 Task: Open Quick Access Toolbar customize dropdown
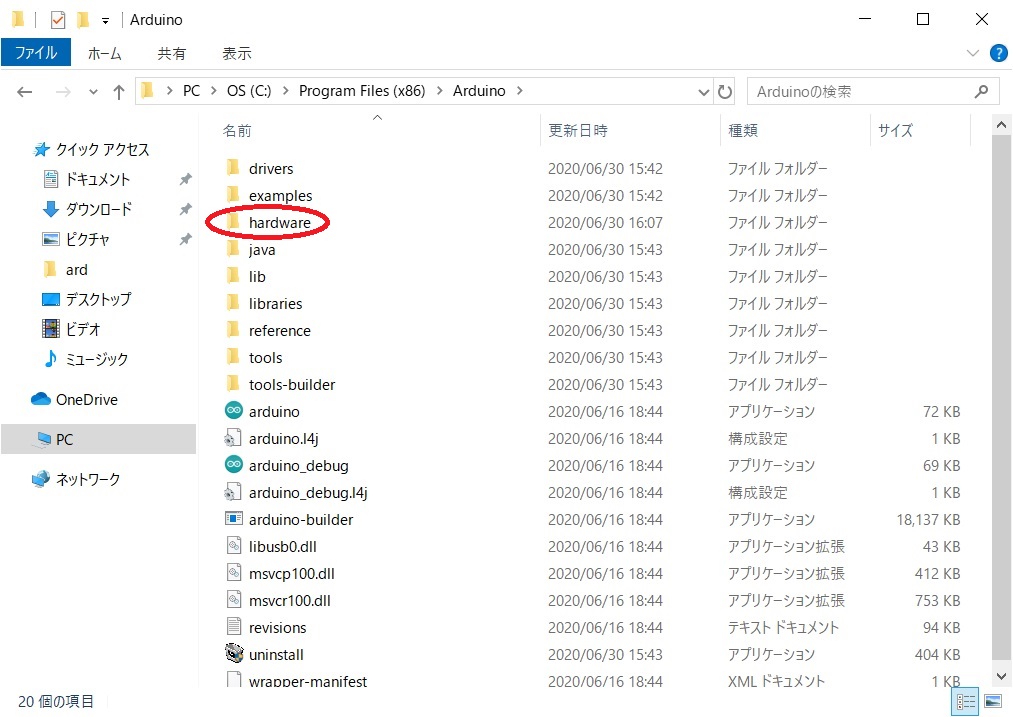point(105,20)
